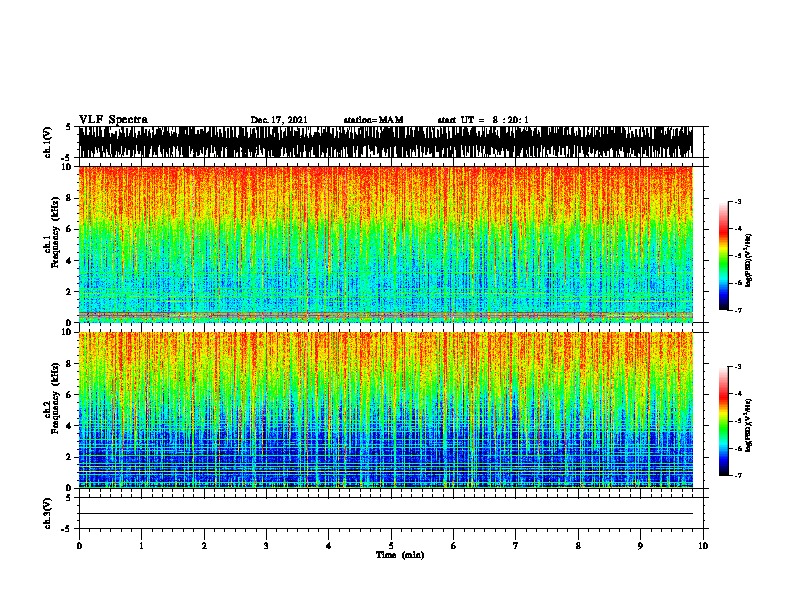The height and width of the screenshot is (612, 792).
Task: Click the ch.2 spectrogram color bar
Action: [x=724, y=421]
